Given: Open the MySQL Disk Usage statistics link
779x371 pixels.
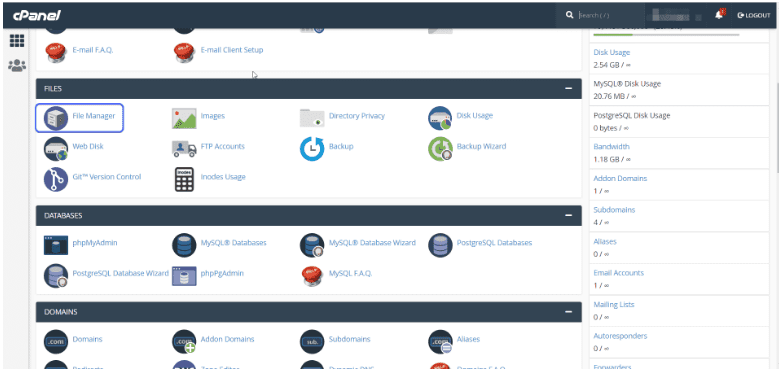Looking at the screenshot, I should (x=627, y=84).
